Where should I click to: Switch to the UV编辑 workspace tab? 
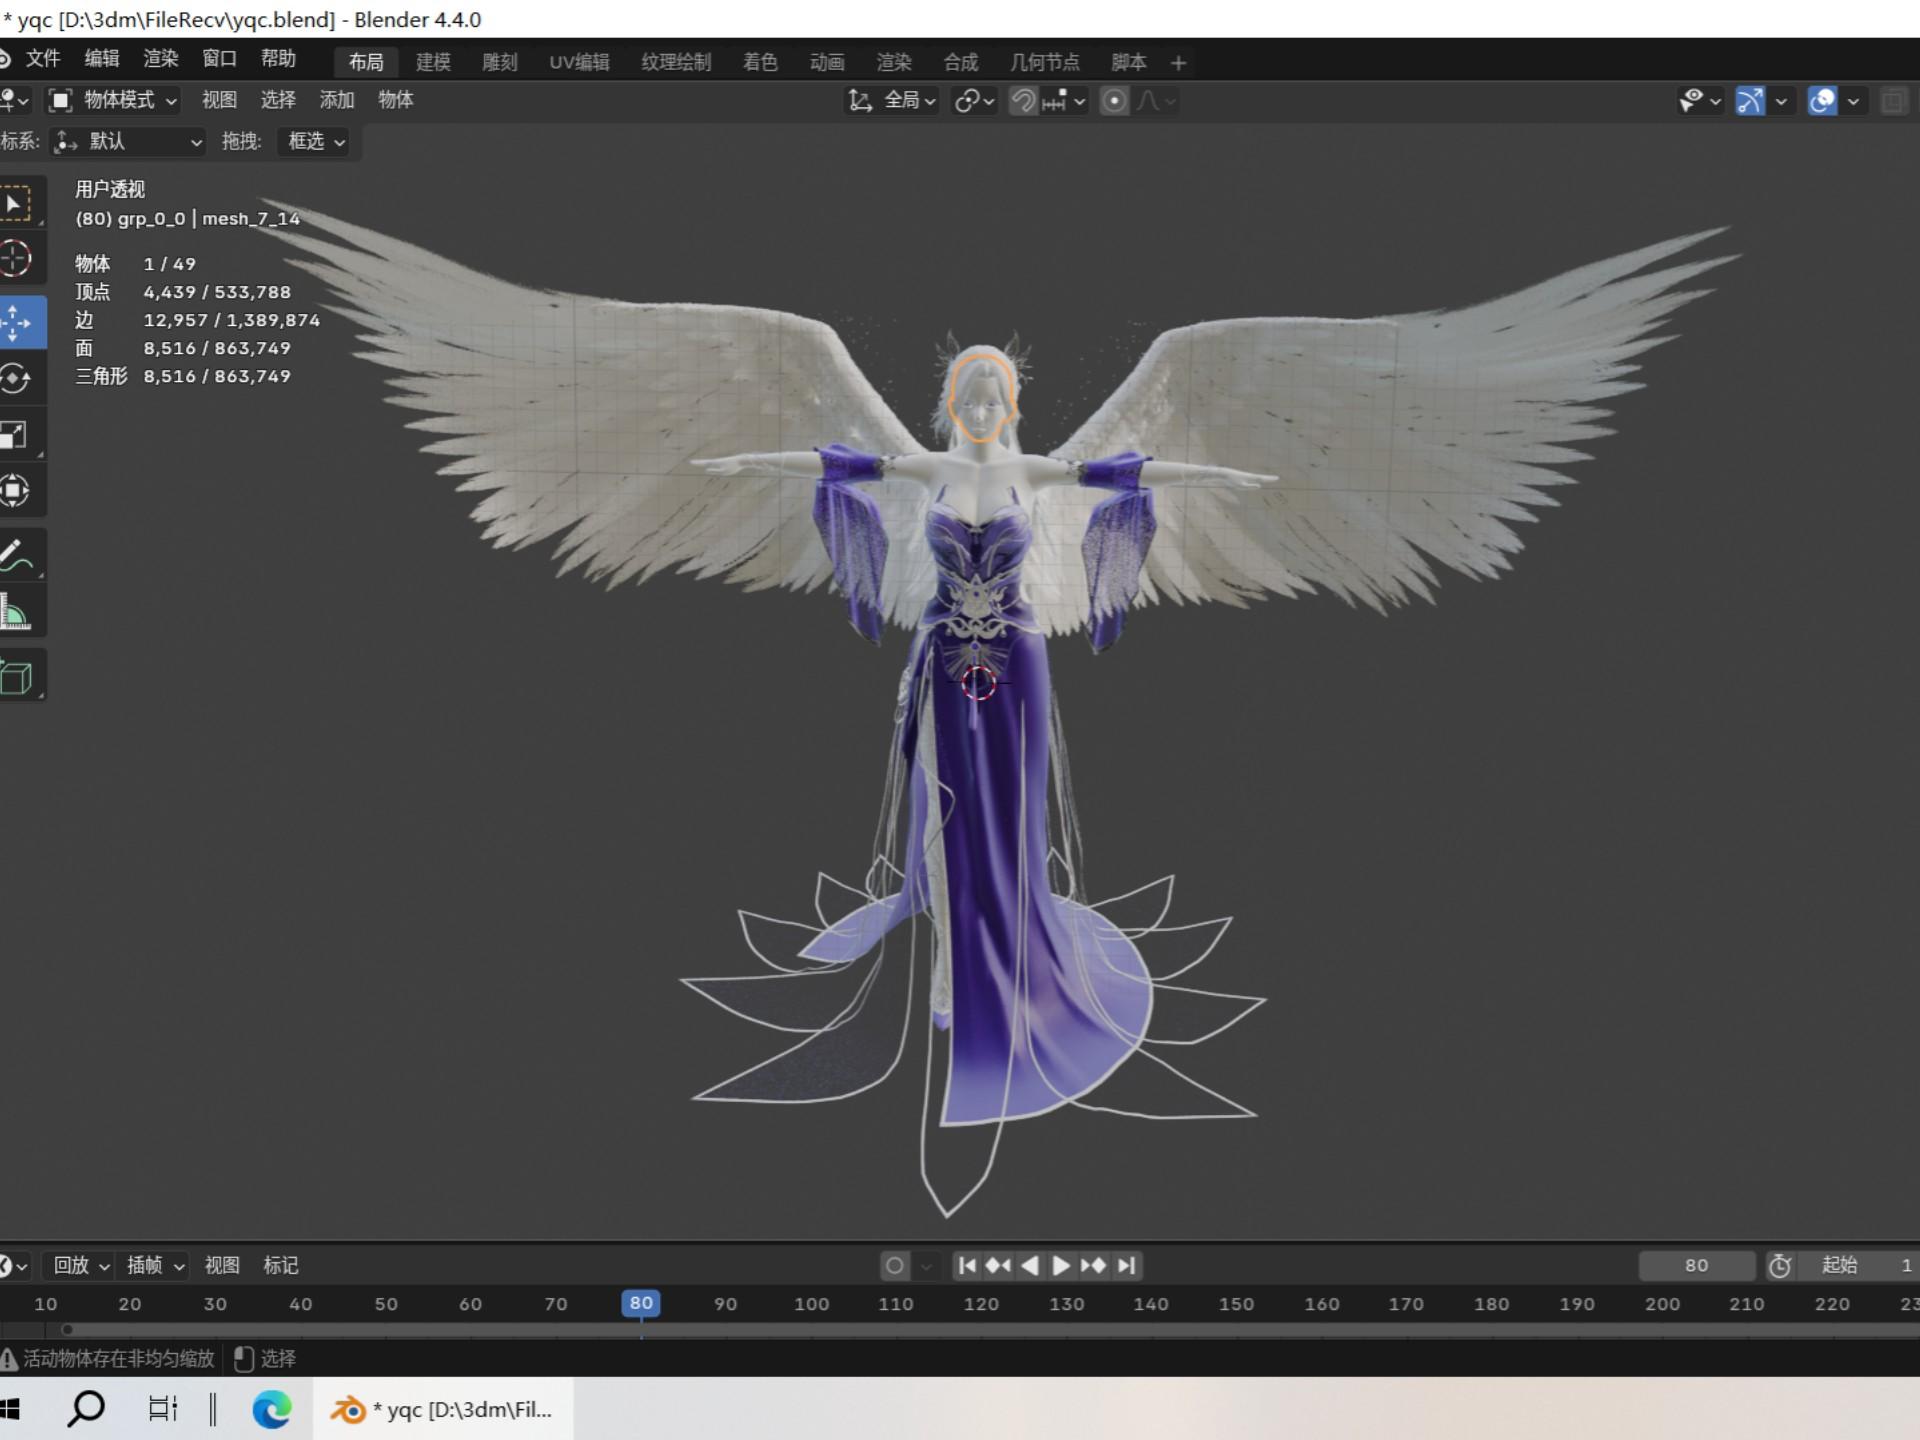click(x=579, y=62)
